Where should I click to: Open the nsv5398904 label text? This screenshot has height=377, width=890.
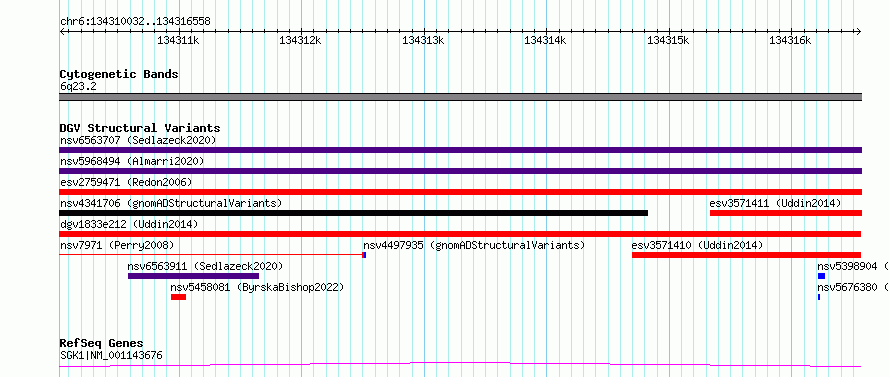[854, 266]
